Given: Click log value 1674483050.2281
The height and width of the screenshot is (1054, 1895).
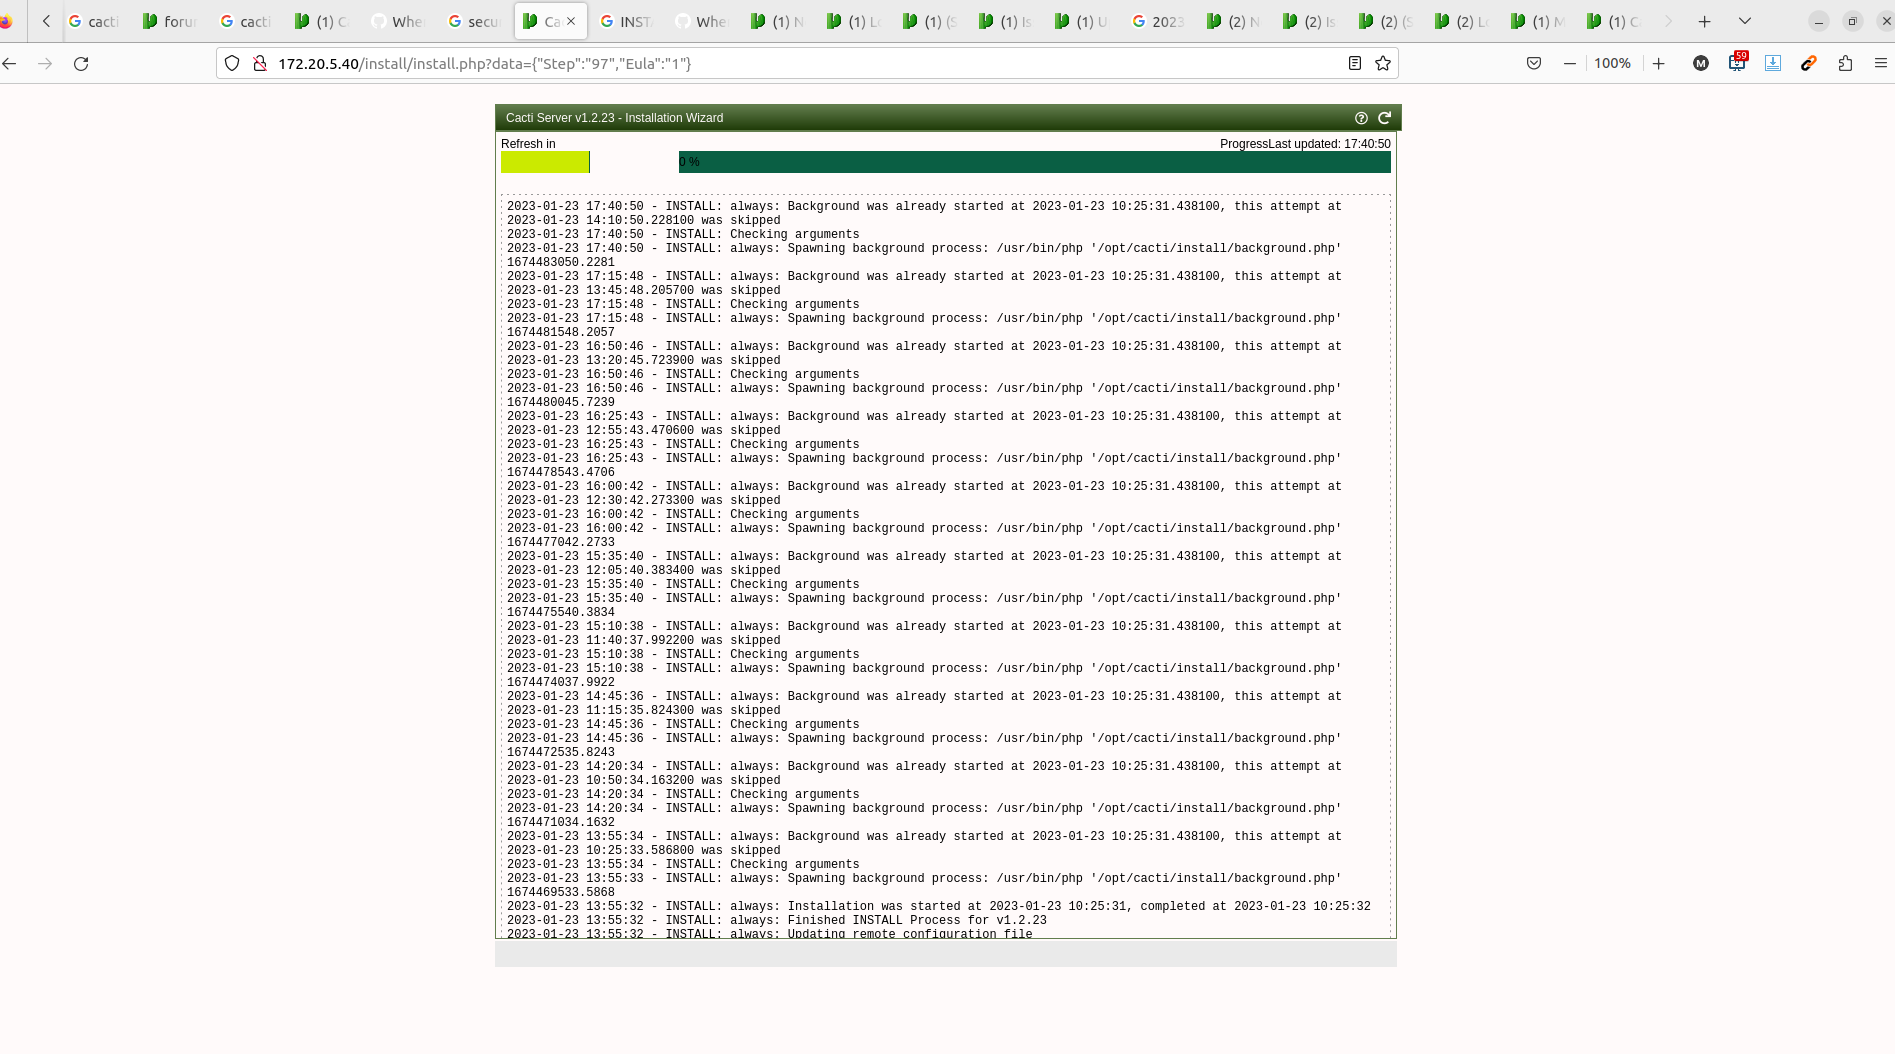Looking at the screenshot, I should click(x=561, y=262).
